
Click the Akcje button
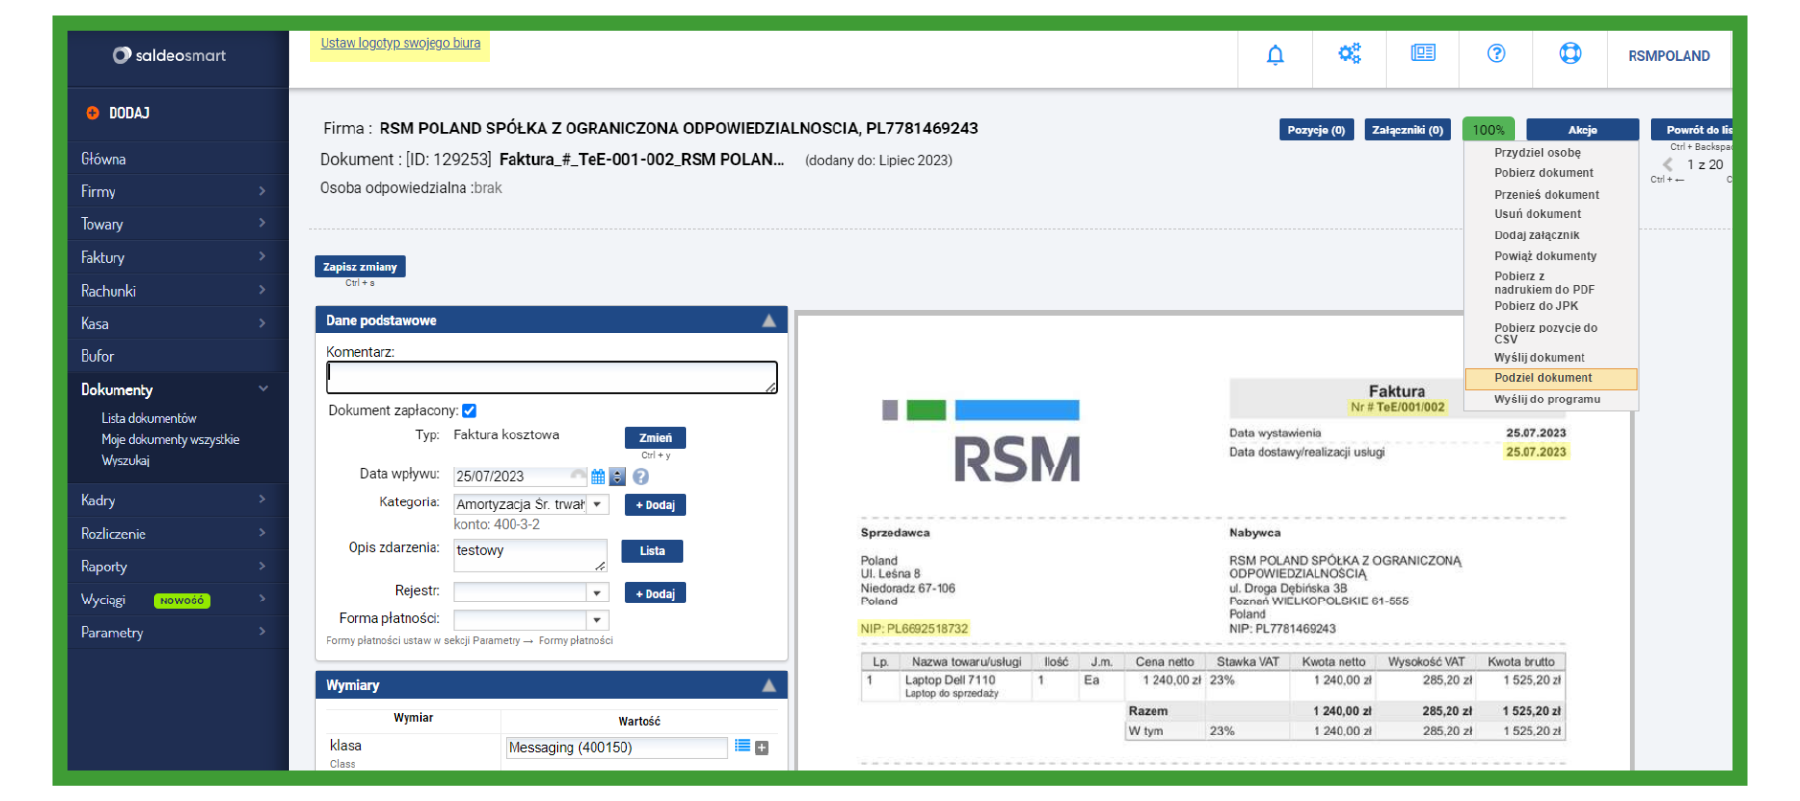click(1582, 130)
